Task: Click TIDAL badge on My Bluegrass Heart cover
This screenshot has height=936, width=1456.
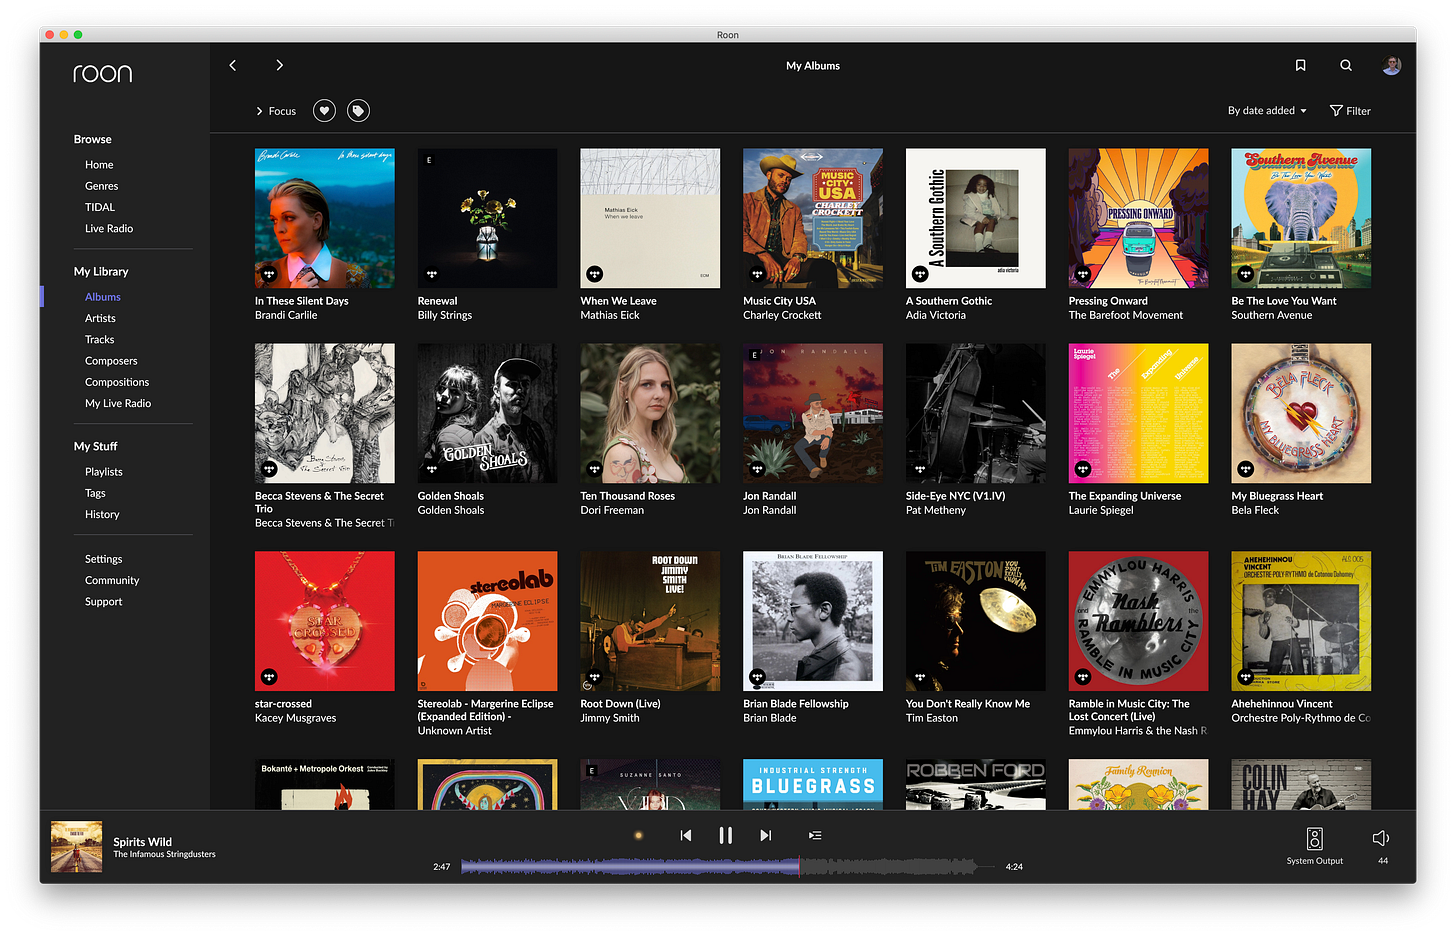Action: point(1245,469)
